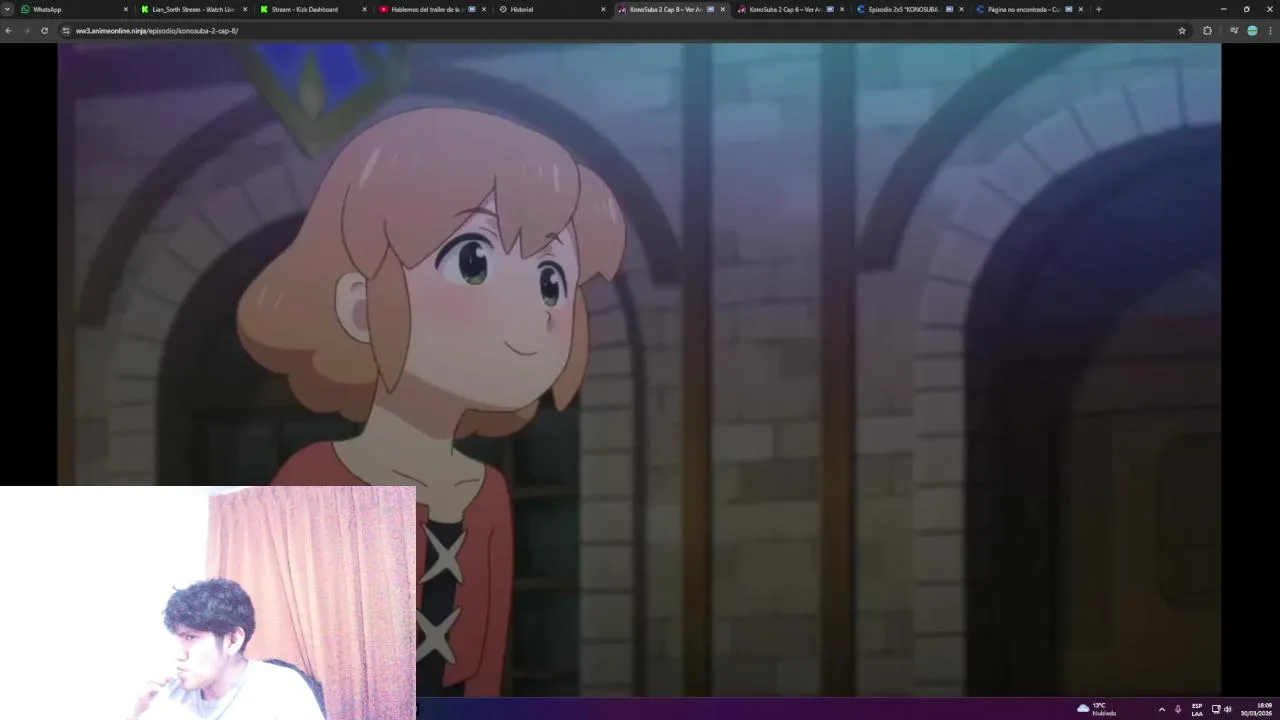The height and width of the screenshot is (720, 1280).
Task: Close the Historial tab
Action: 603,9
